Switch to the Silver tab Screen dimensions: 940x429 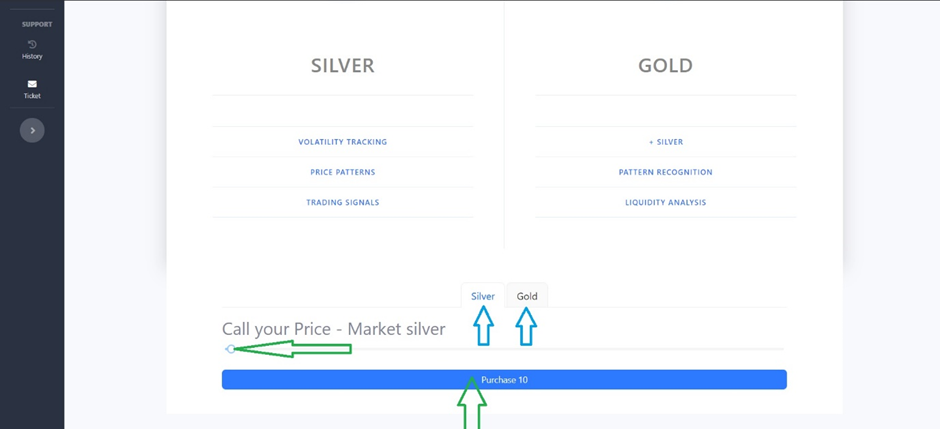(483, 296)
